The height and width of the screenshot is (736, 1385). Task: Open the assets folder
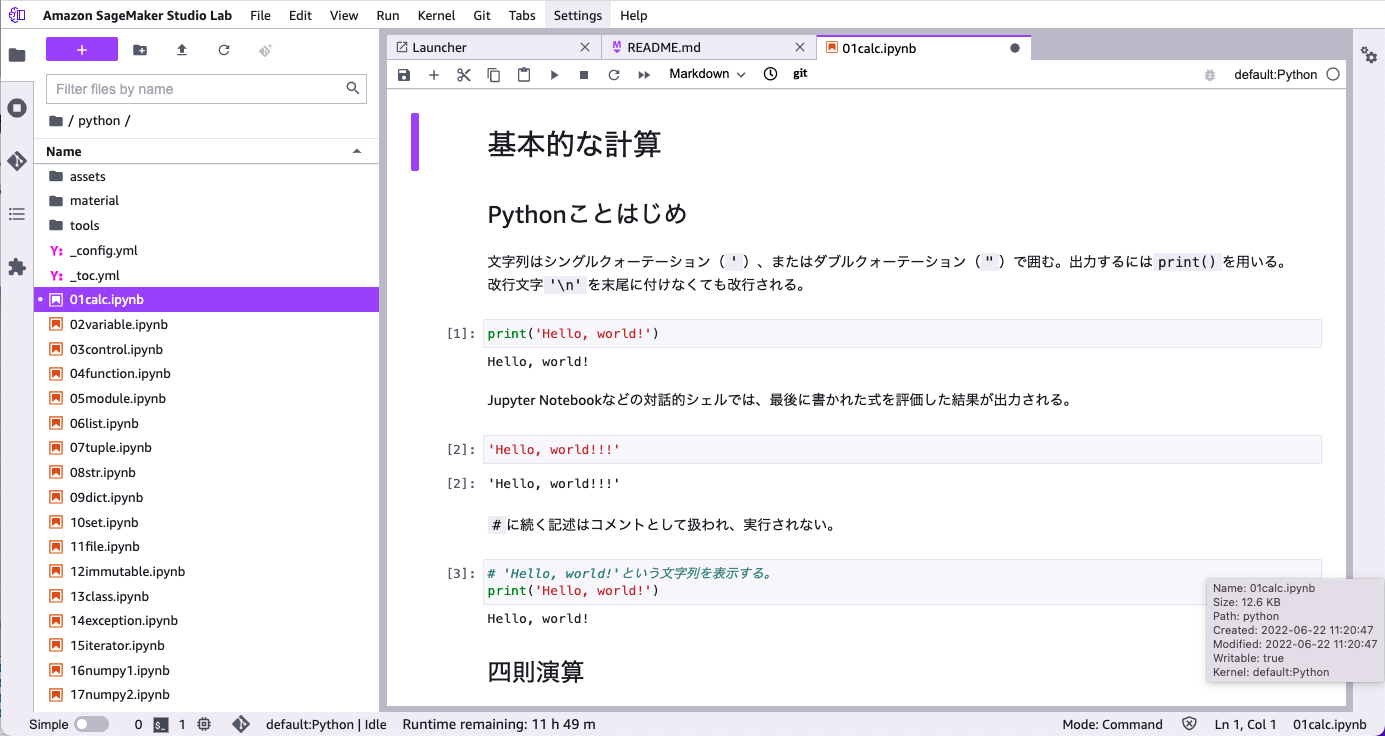[87, 176]
